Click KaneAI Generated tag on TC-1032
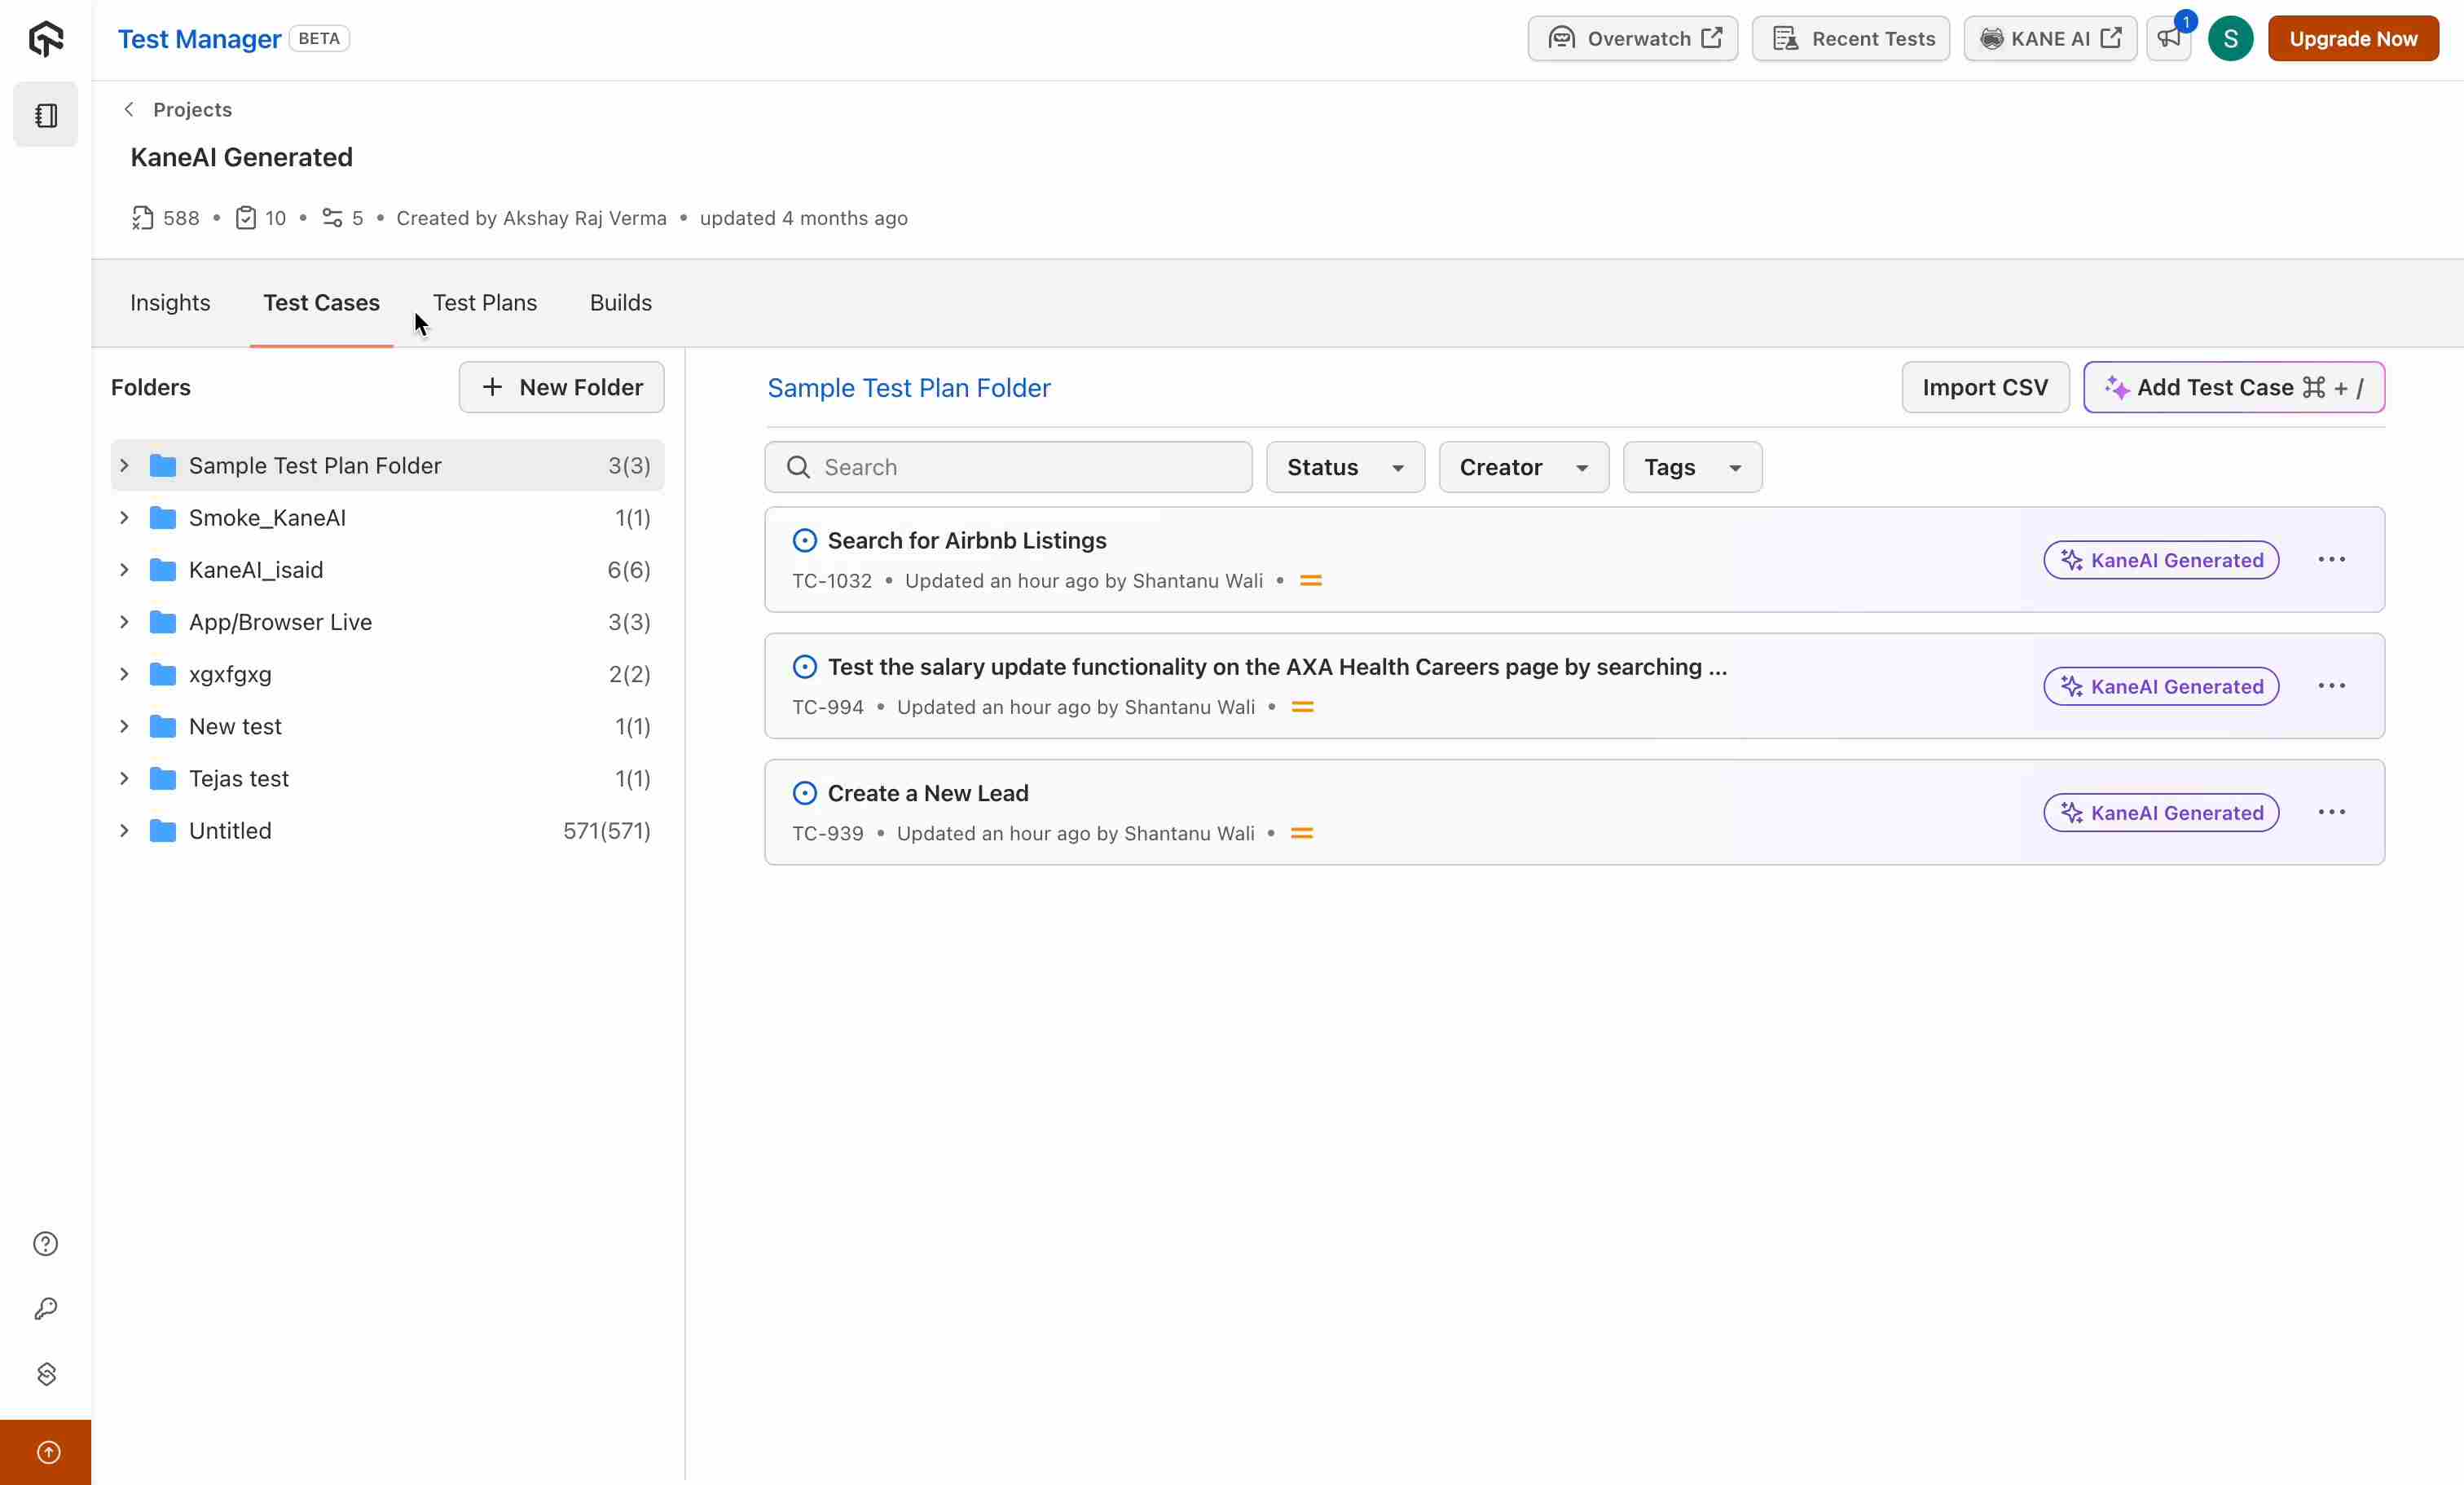 2161,560
